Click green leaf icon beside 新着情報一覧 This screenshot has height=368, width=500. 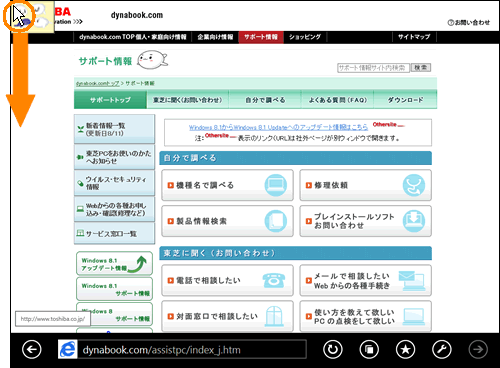(x=80, y=129)
